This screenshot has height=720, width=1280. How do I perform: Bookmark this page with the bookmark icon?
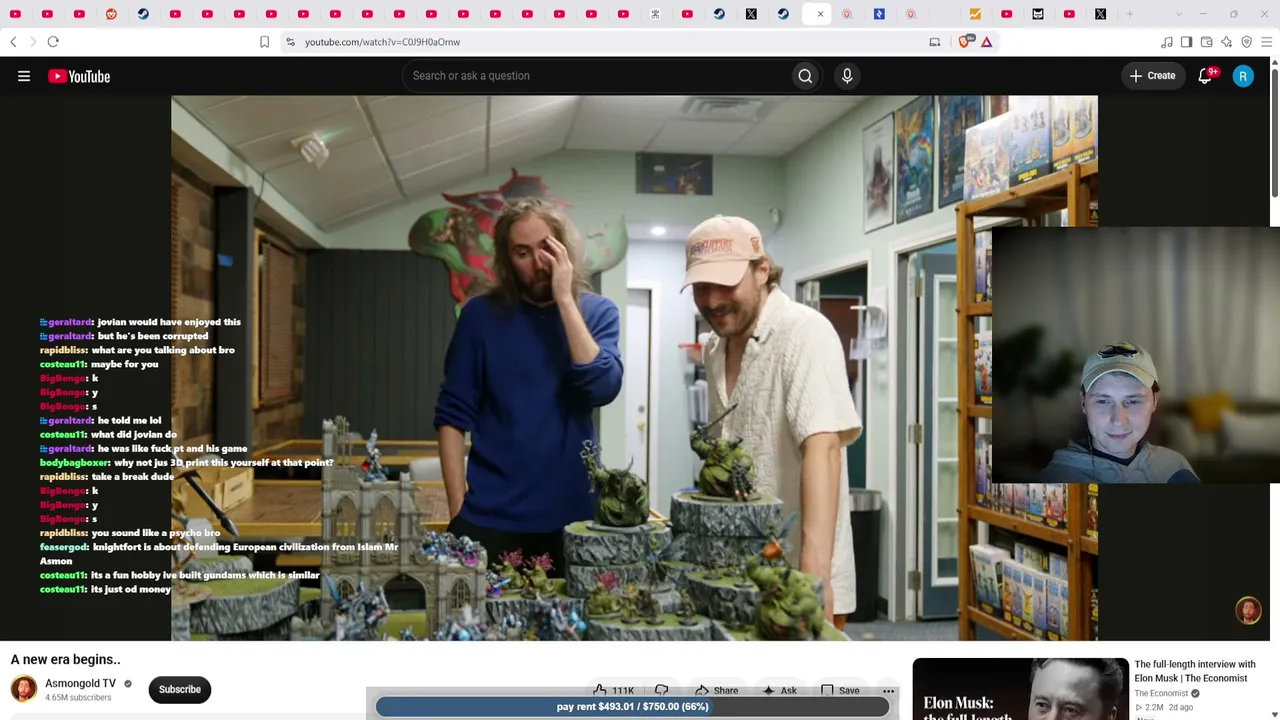click(264, 42)
